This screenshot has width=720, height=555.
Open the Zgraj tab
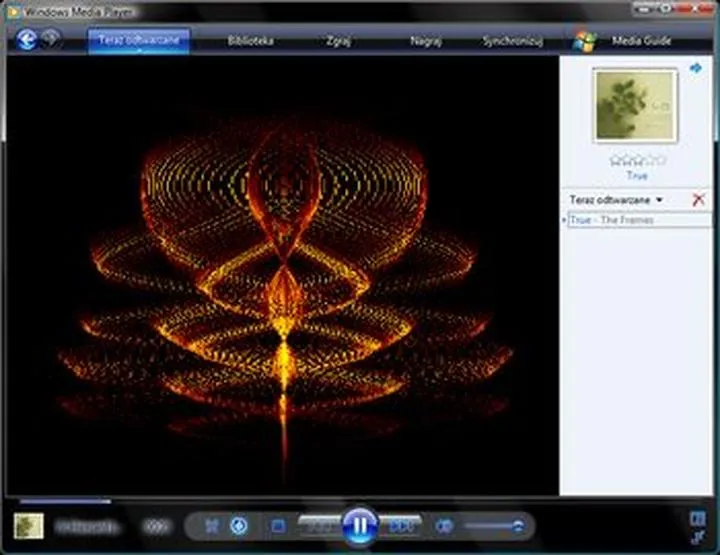[338, 41]
